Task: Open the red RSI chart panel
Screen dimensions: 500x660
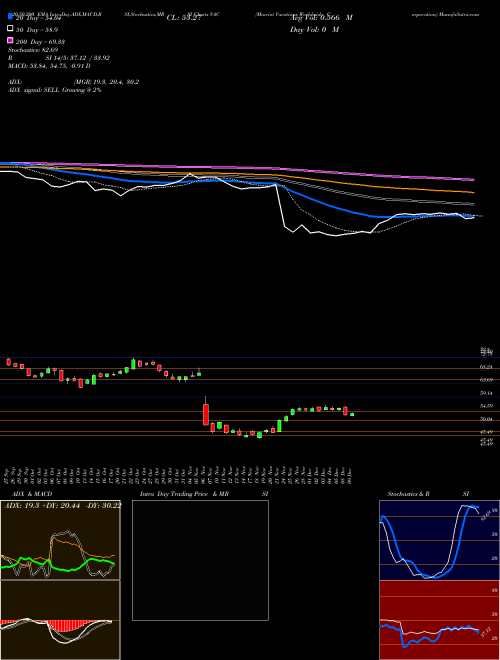Action: pos(439,620)
